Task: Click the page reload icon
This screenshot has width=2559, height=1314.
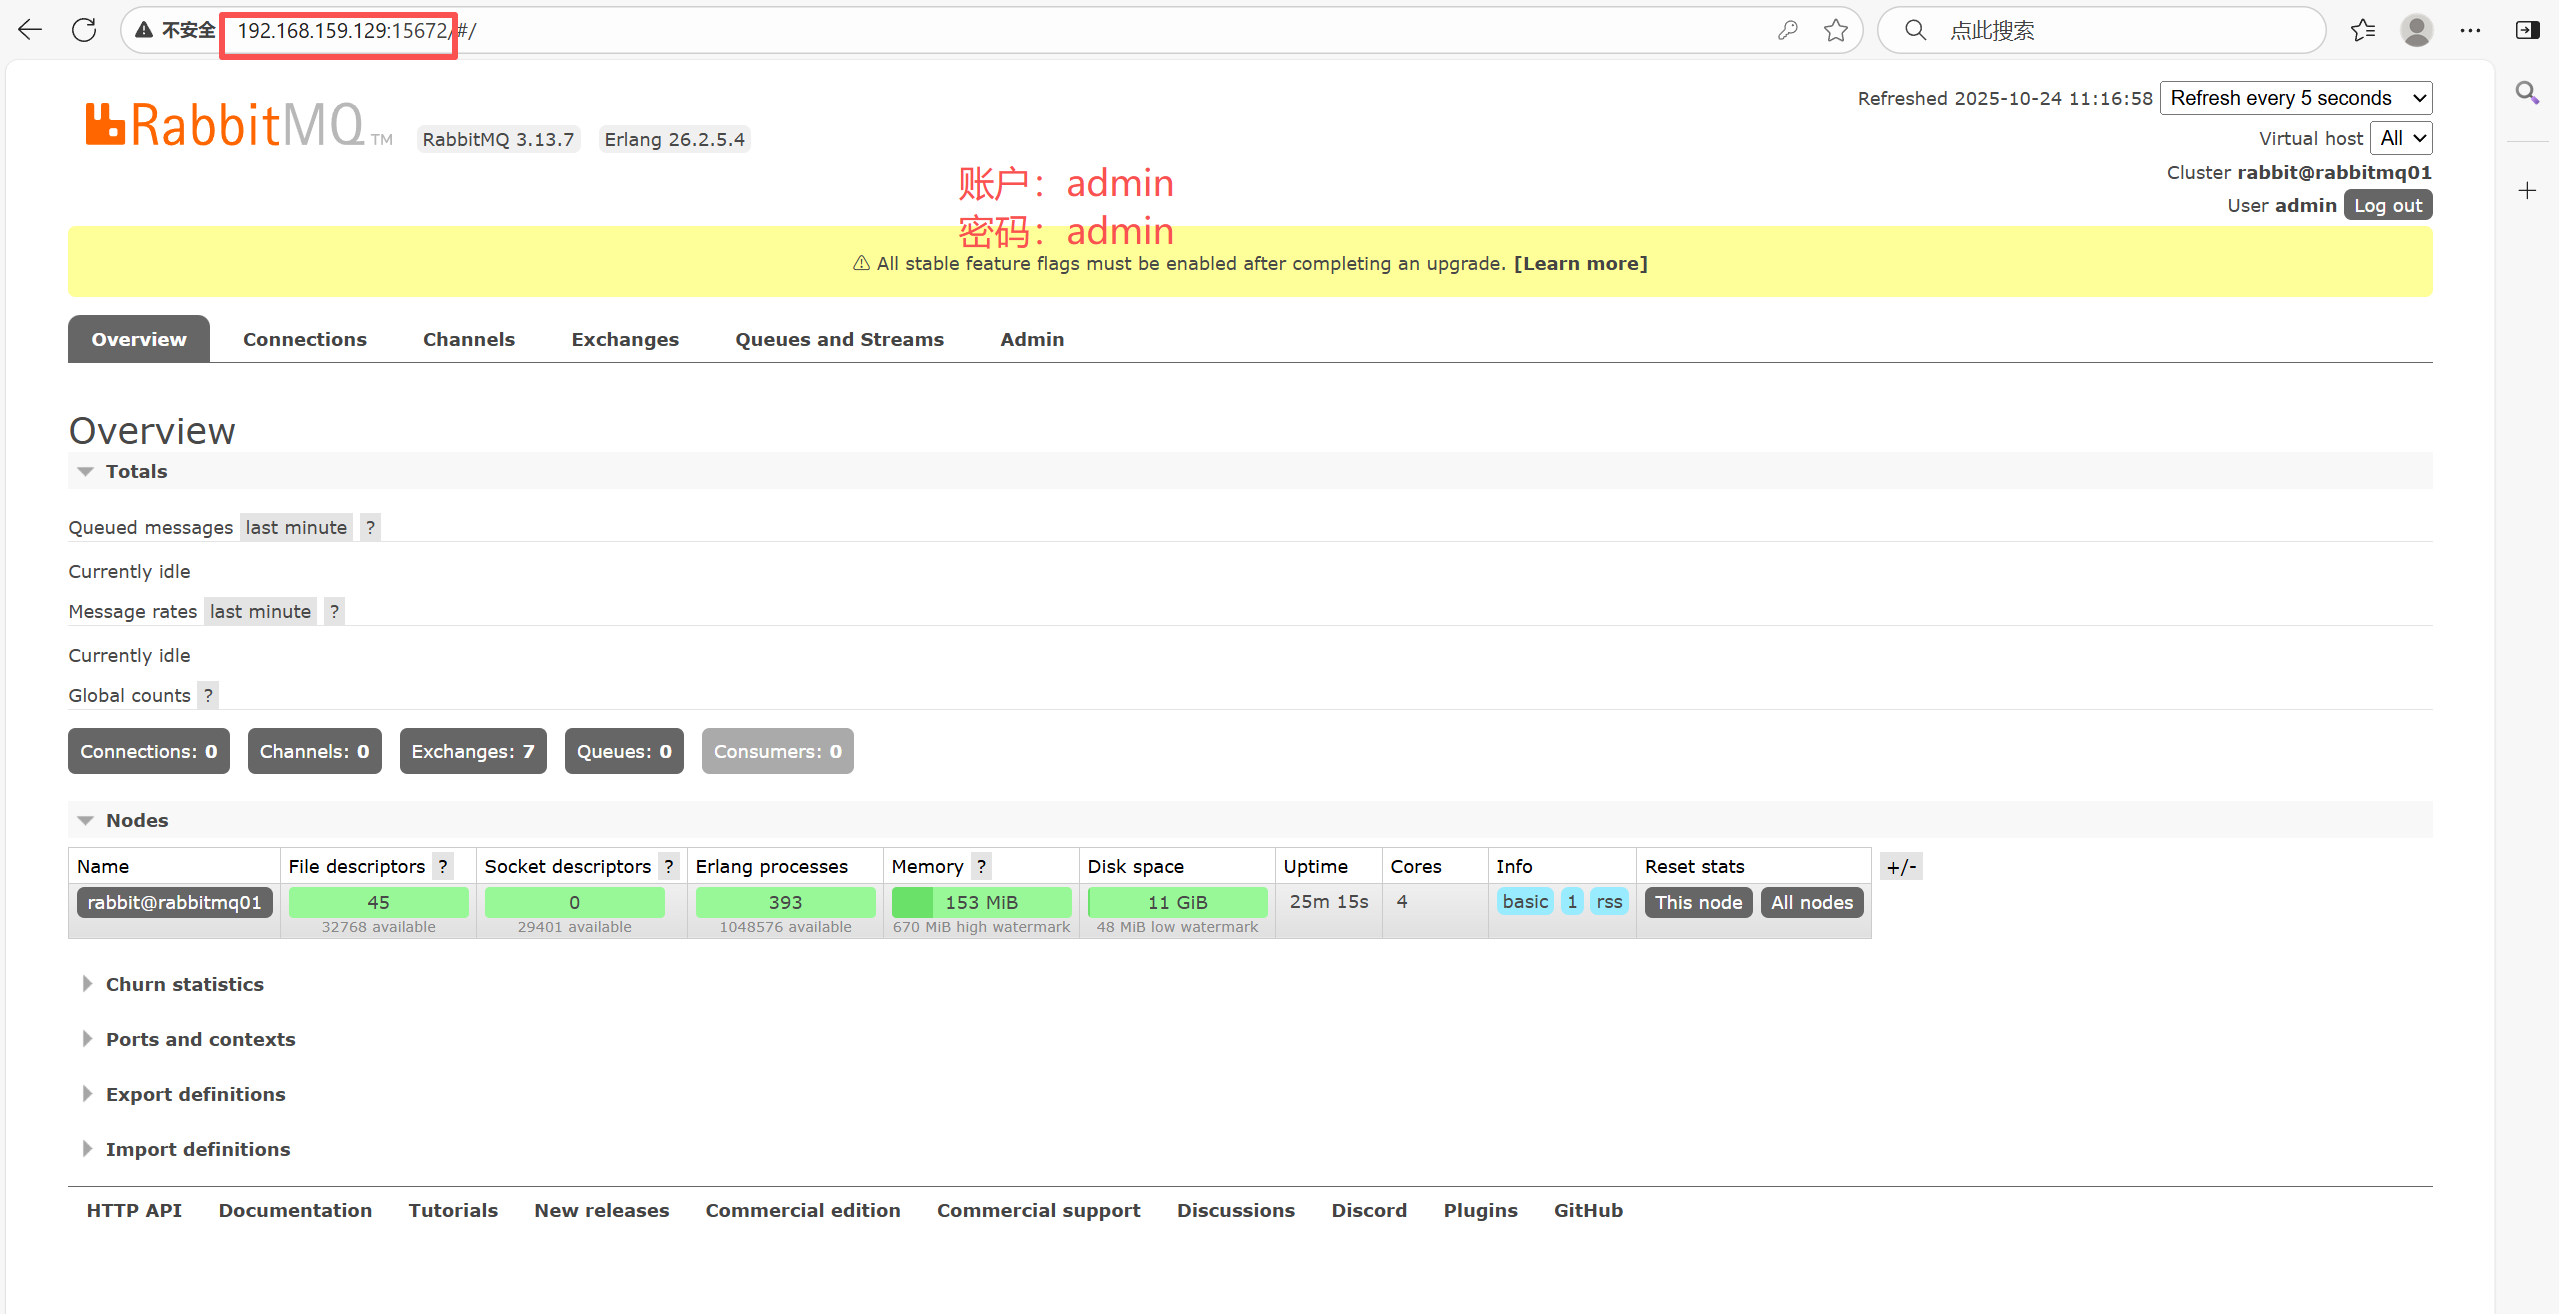Action: click(84, 30)
